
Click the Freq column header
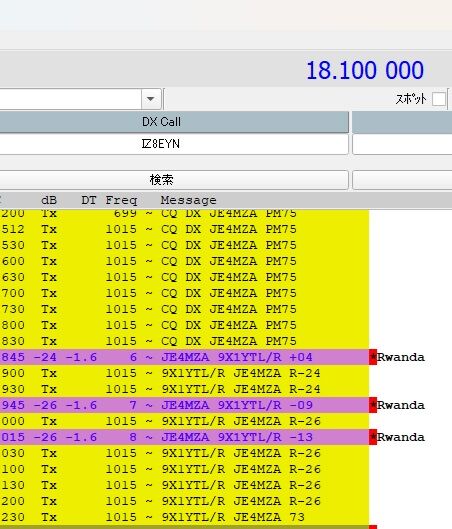pos(121,200)
